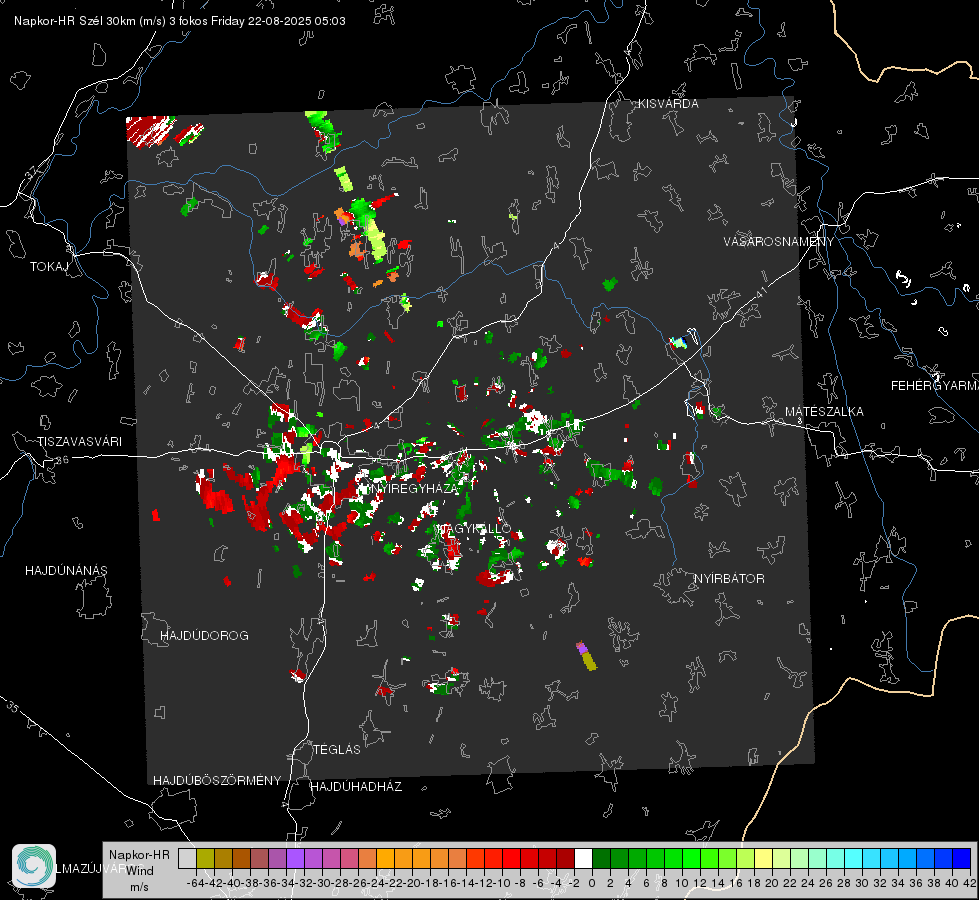This screenshot has width=979, height=900.
Task: Select the HAJDÚDOROG town label
Action: point(204,636)
